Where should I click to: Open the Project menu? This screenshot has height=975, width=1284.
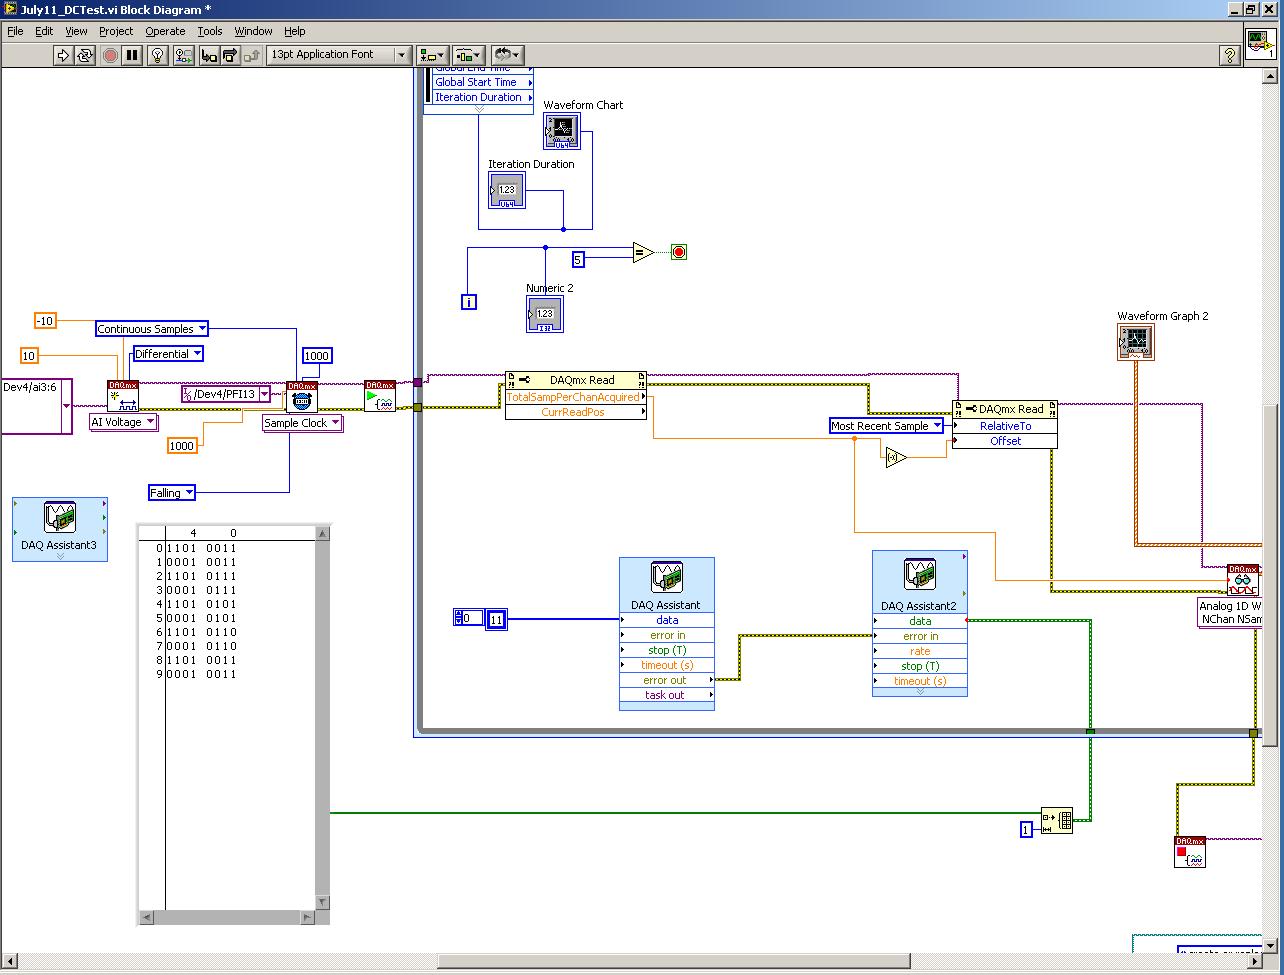[116, 31]
